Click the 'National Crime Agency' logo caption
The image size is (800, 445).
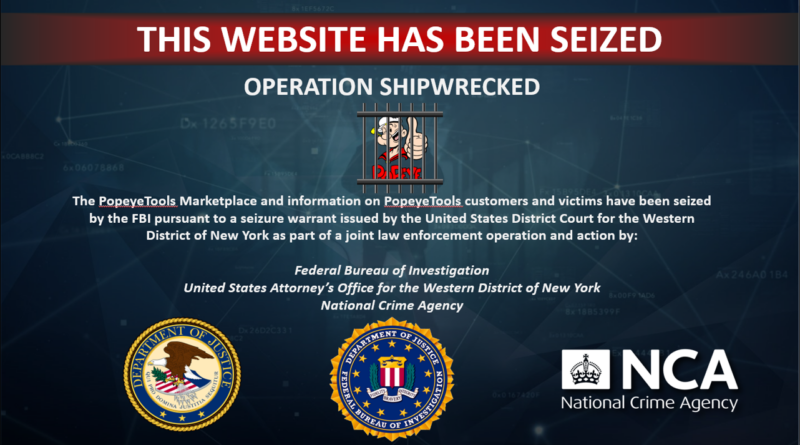pyautogui.click(x=649, y=403)
